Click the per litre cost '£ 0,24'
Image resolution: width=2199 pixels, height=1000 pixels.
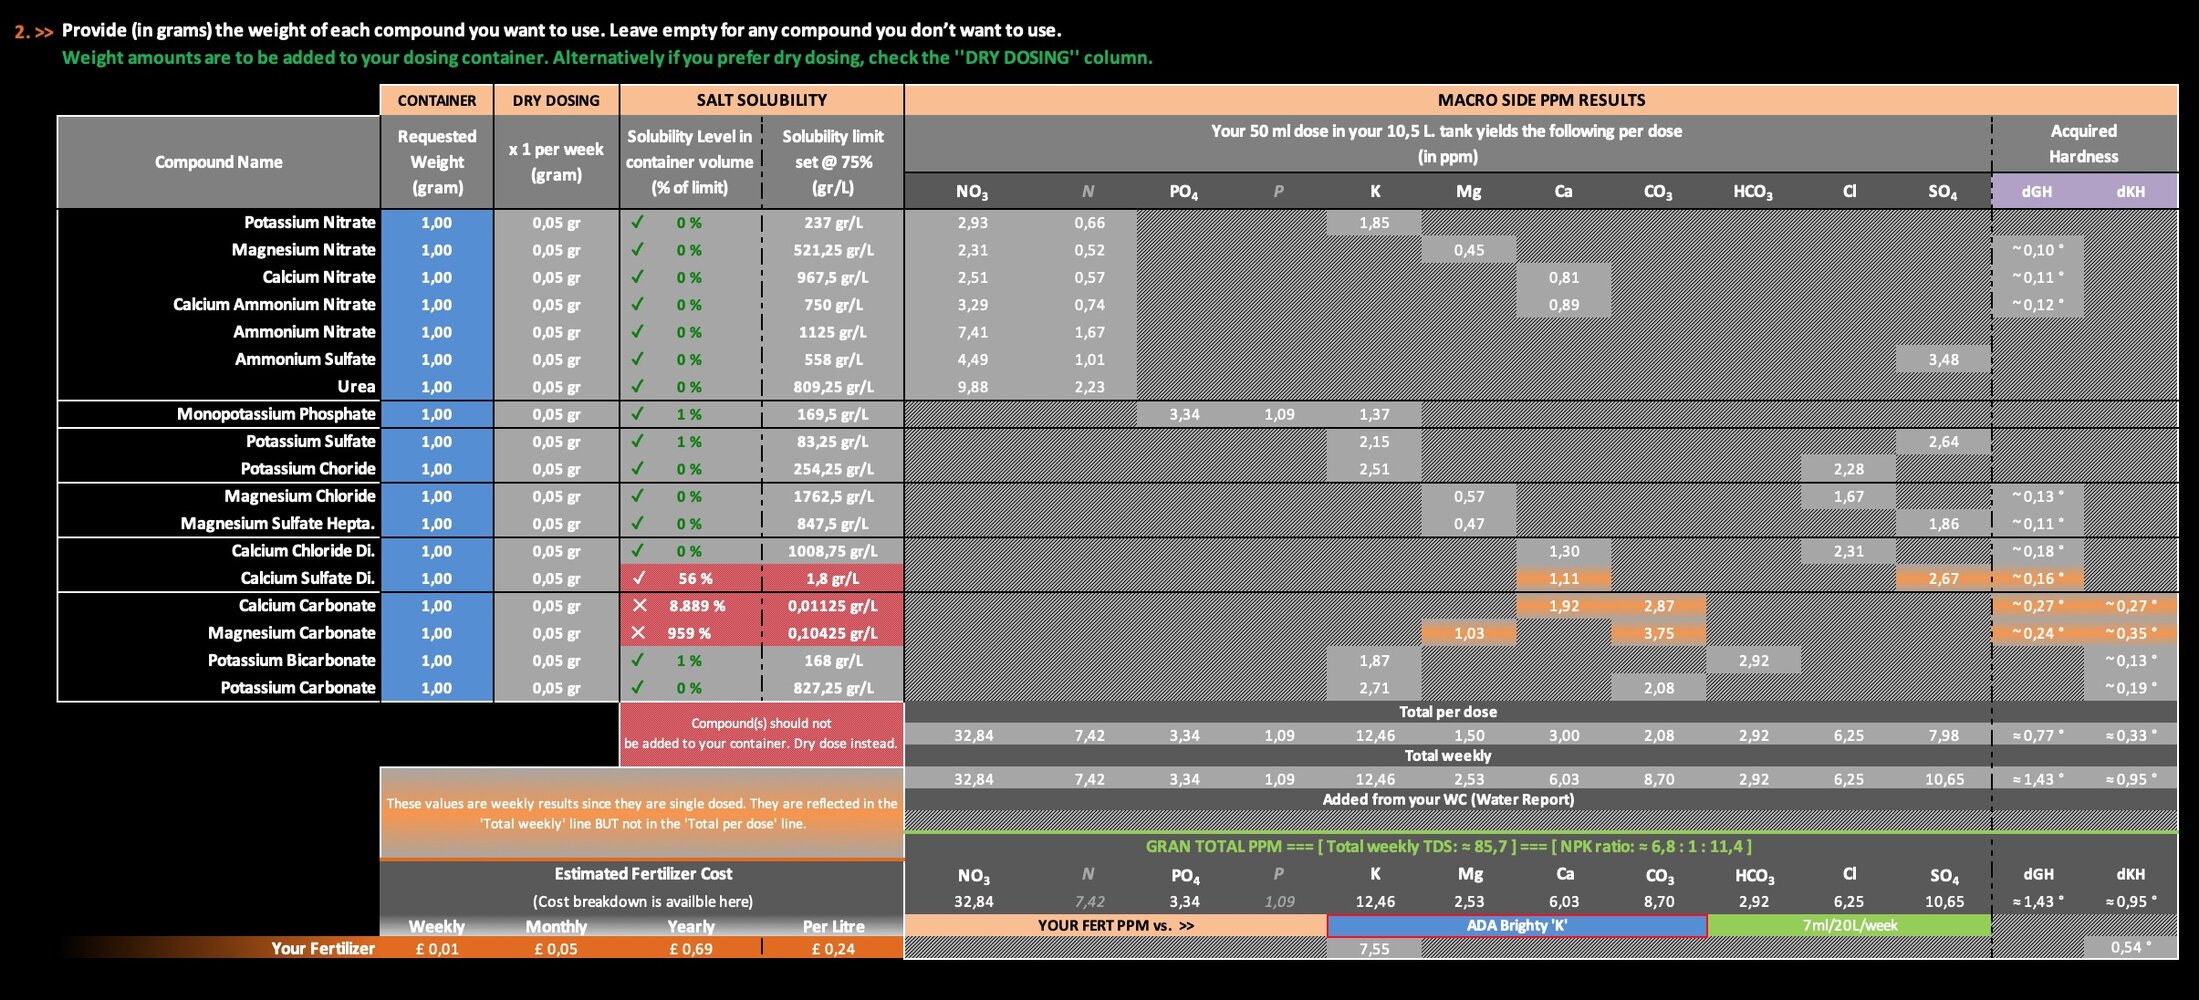pos(833,949)
